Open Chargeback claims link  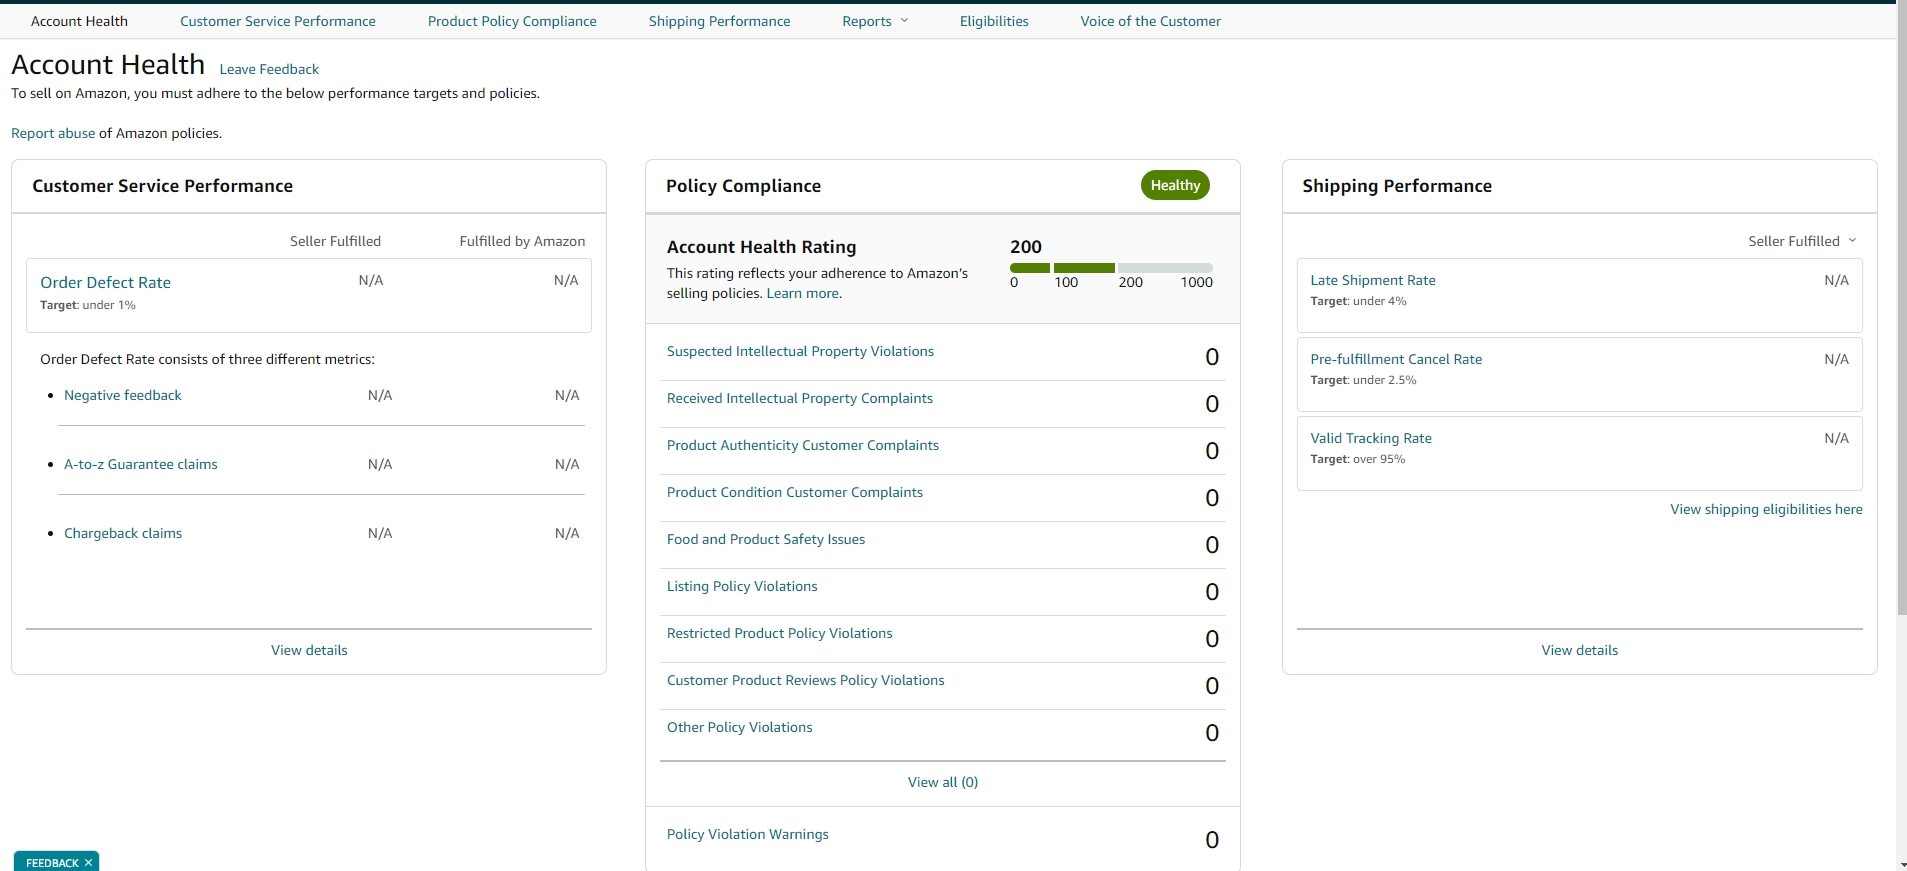coord(123,533)
